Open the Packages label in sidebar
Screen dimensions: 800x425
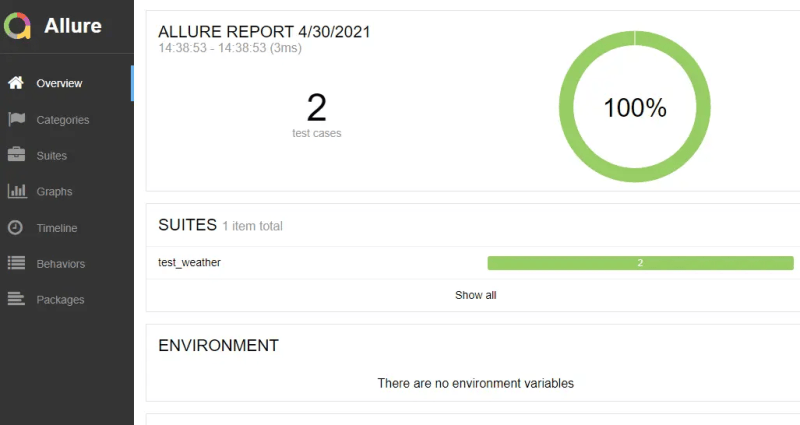click(60, 300)
